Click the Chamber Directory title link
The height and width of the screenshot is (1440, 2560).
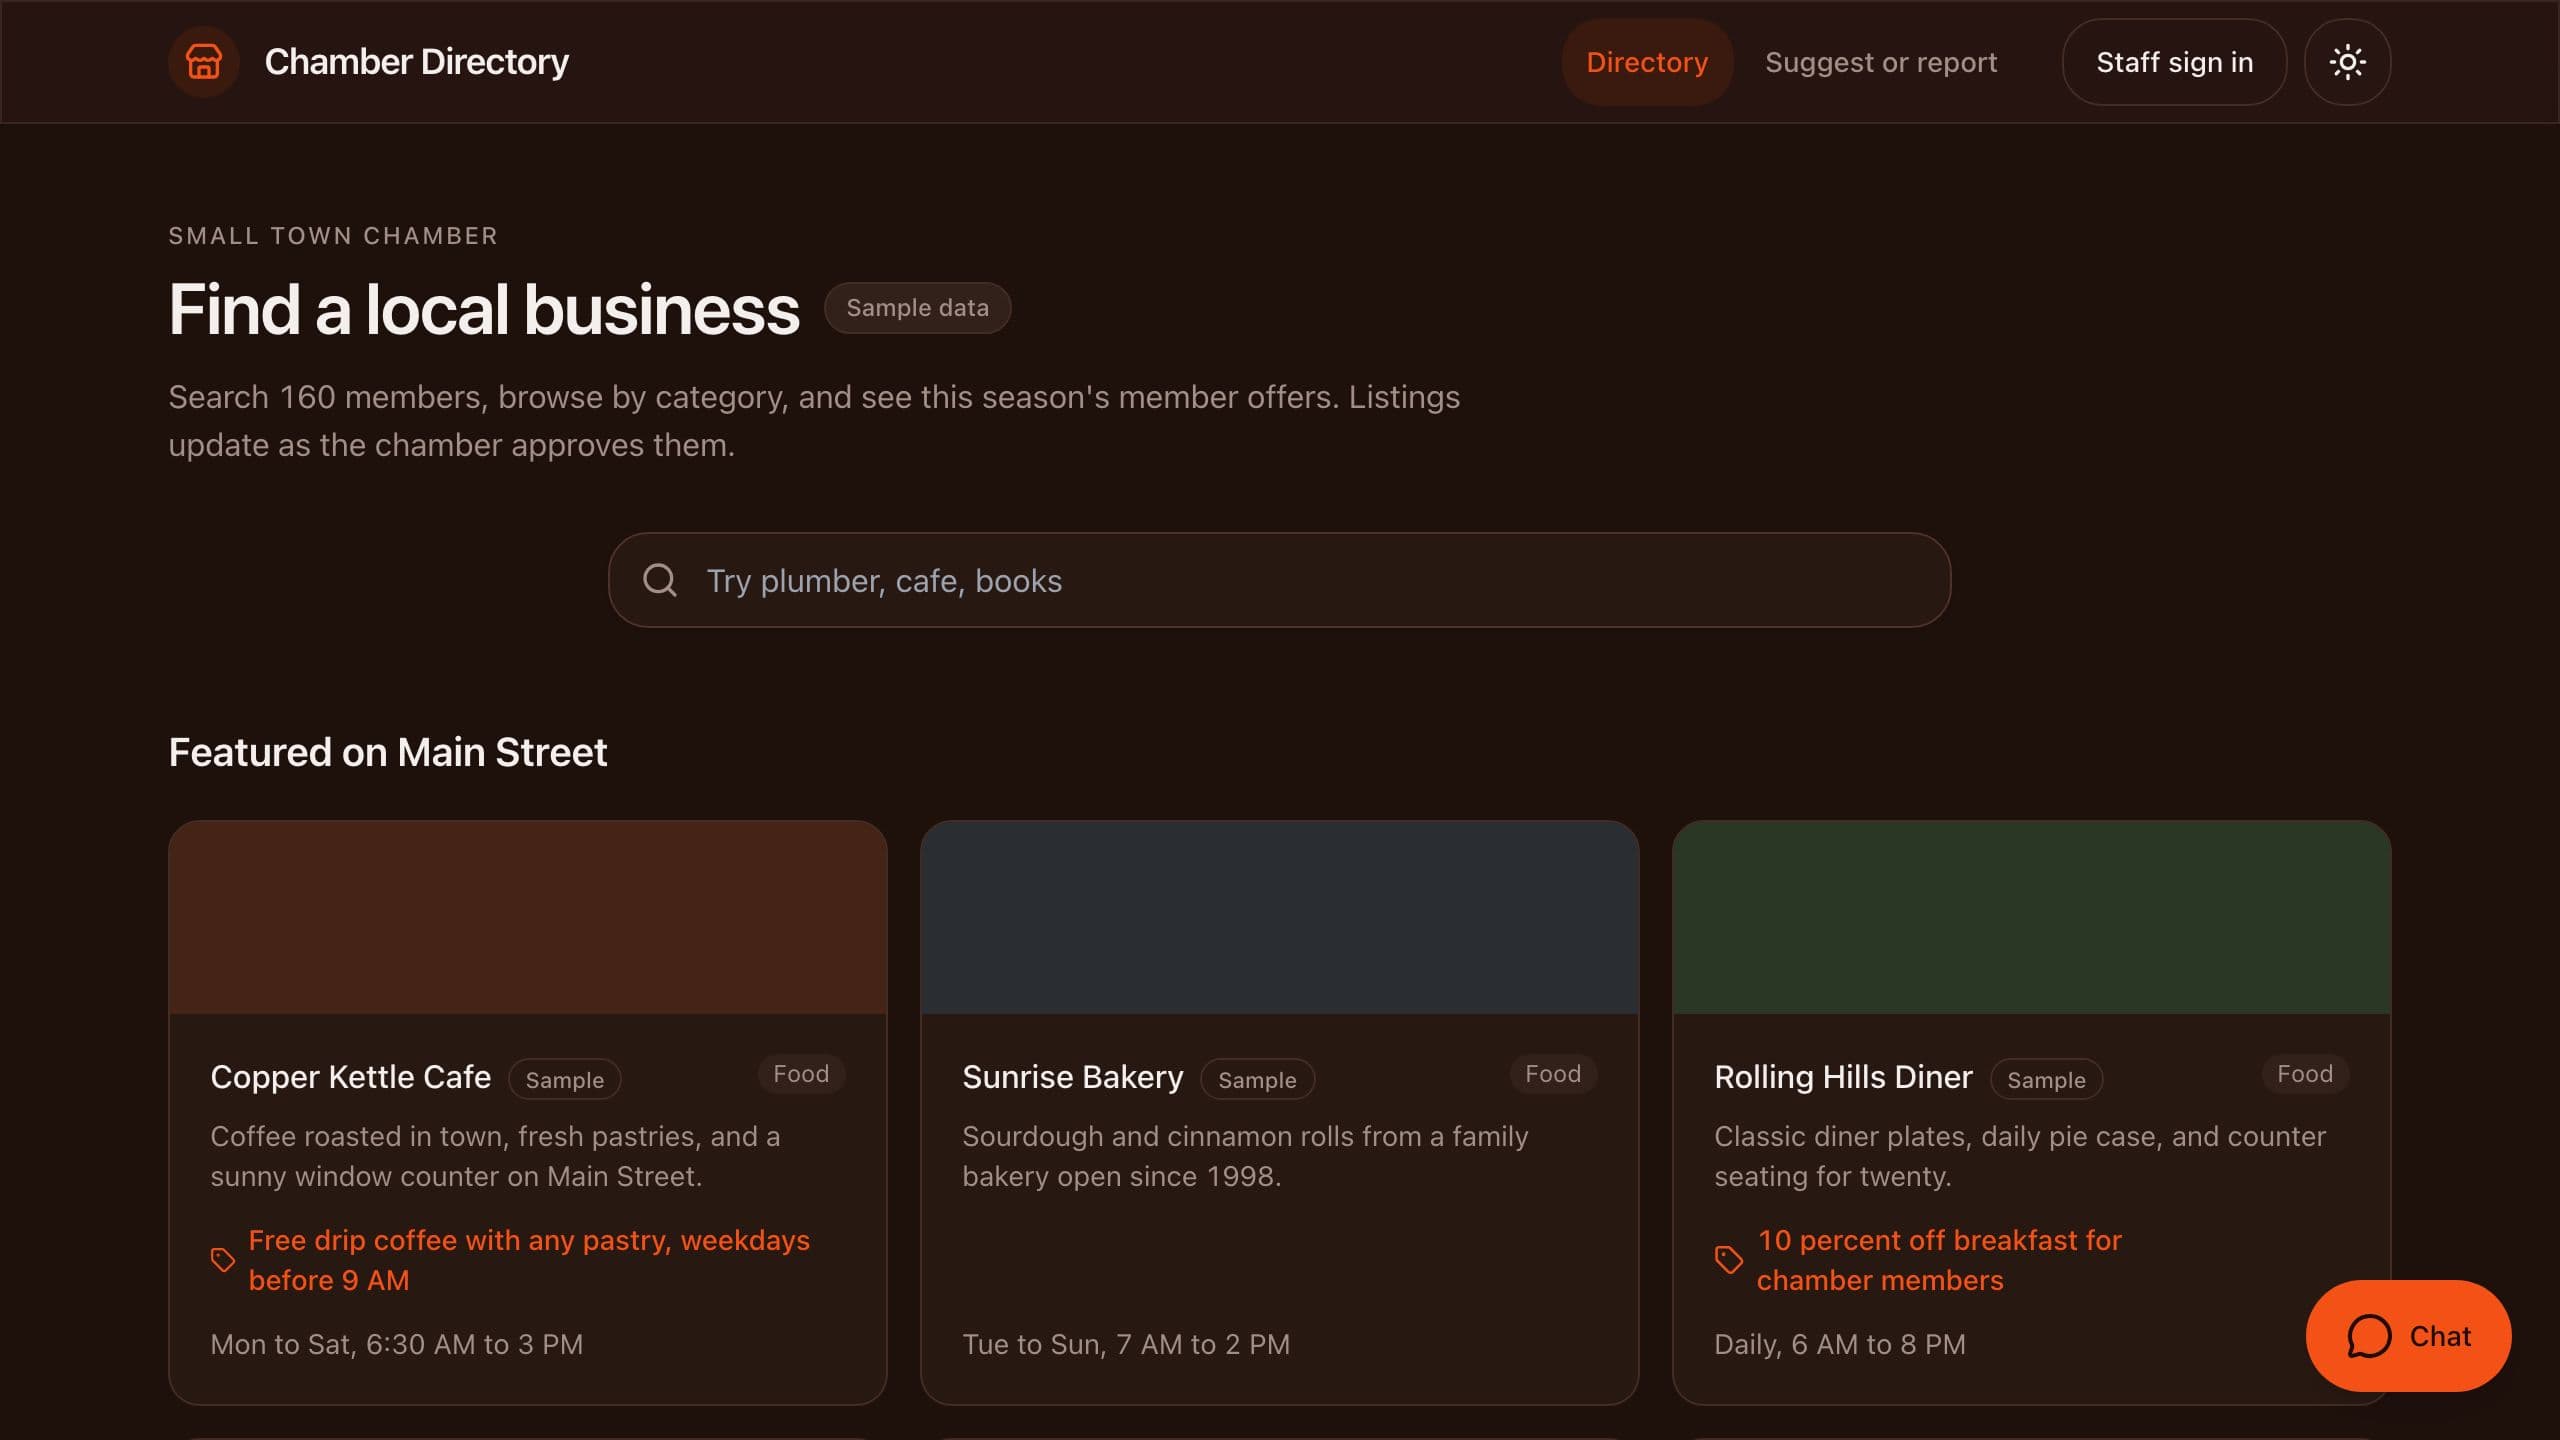(416, 62)
